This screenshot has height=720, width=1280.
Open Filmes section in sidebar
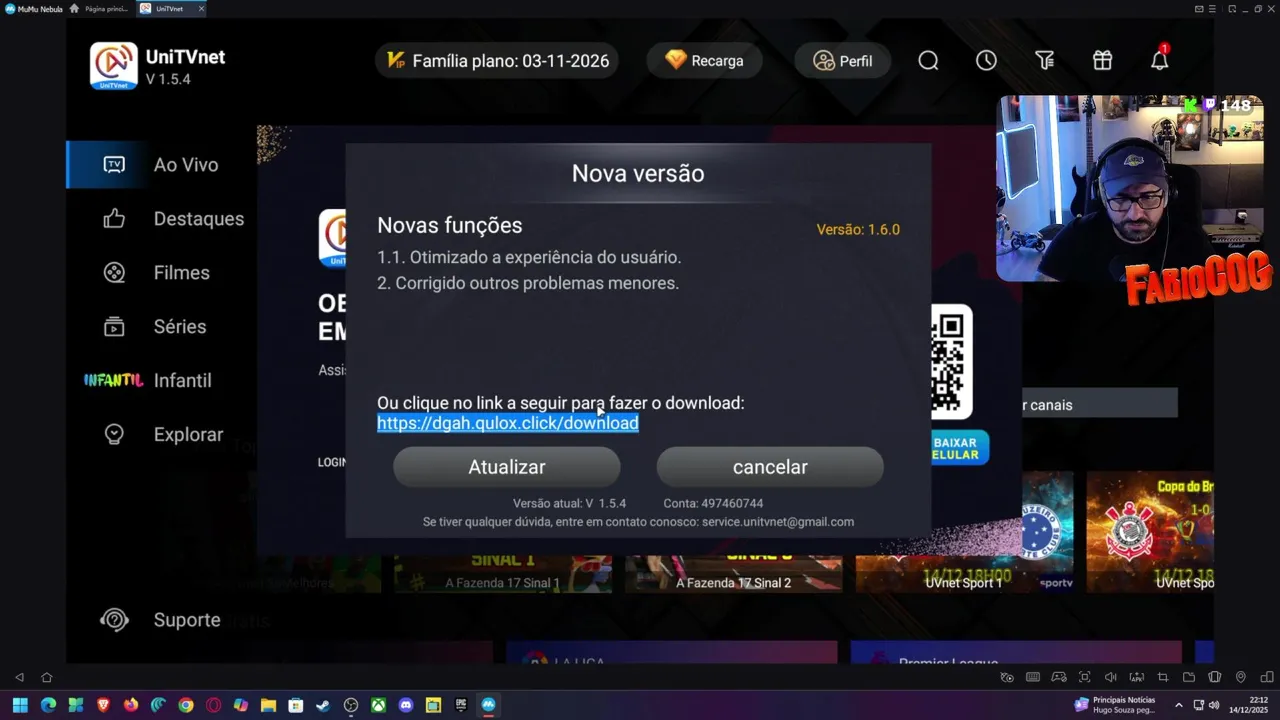[156, 273]
